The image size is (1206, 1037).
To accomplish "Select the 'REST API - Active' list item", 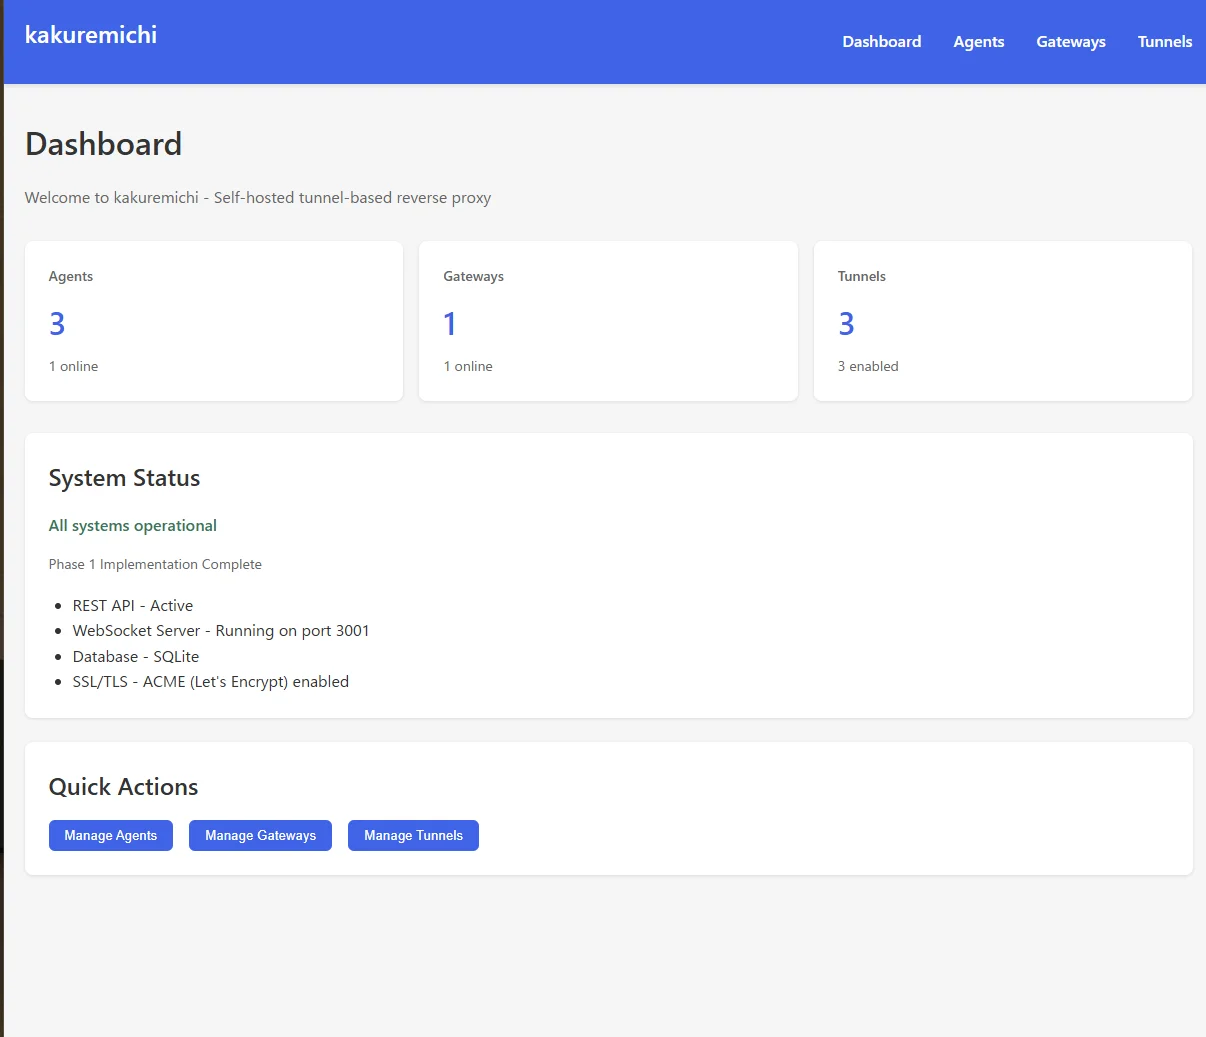I will (x=133, y=606).
